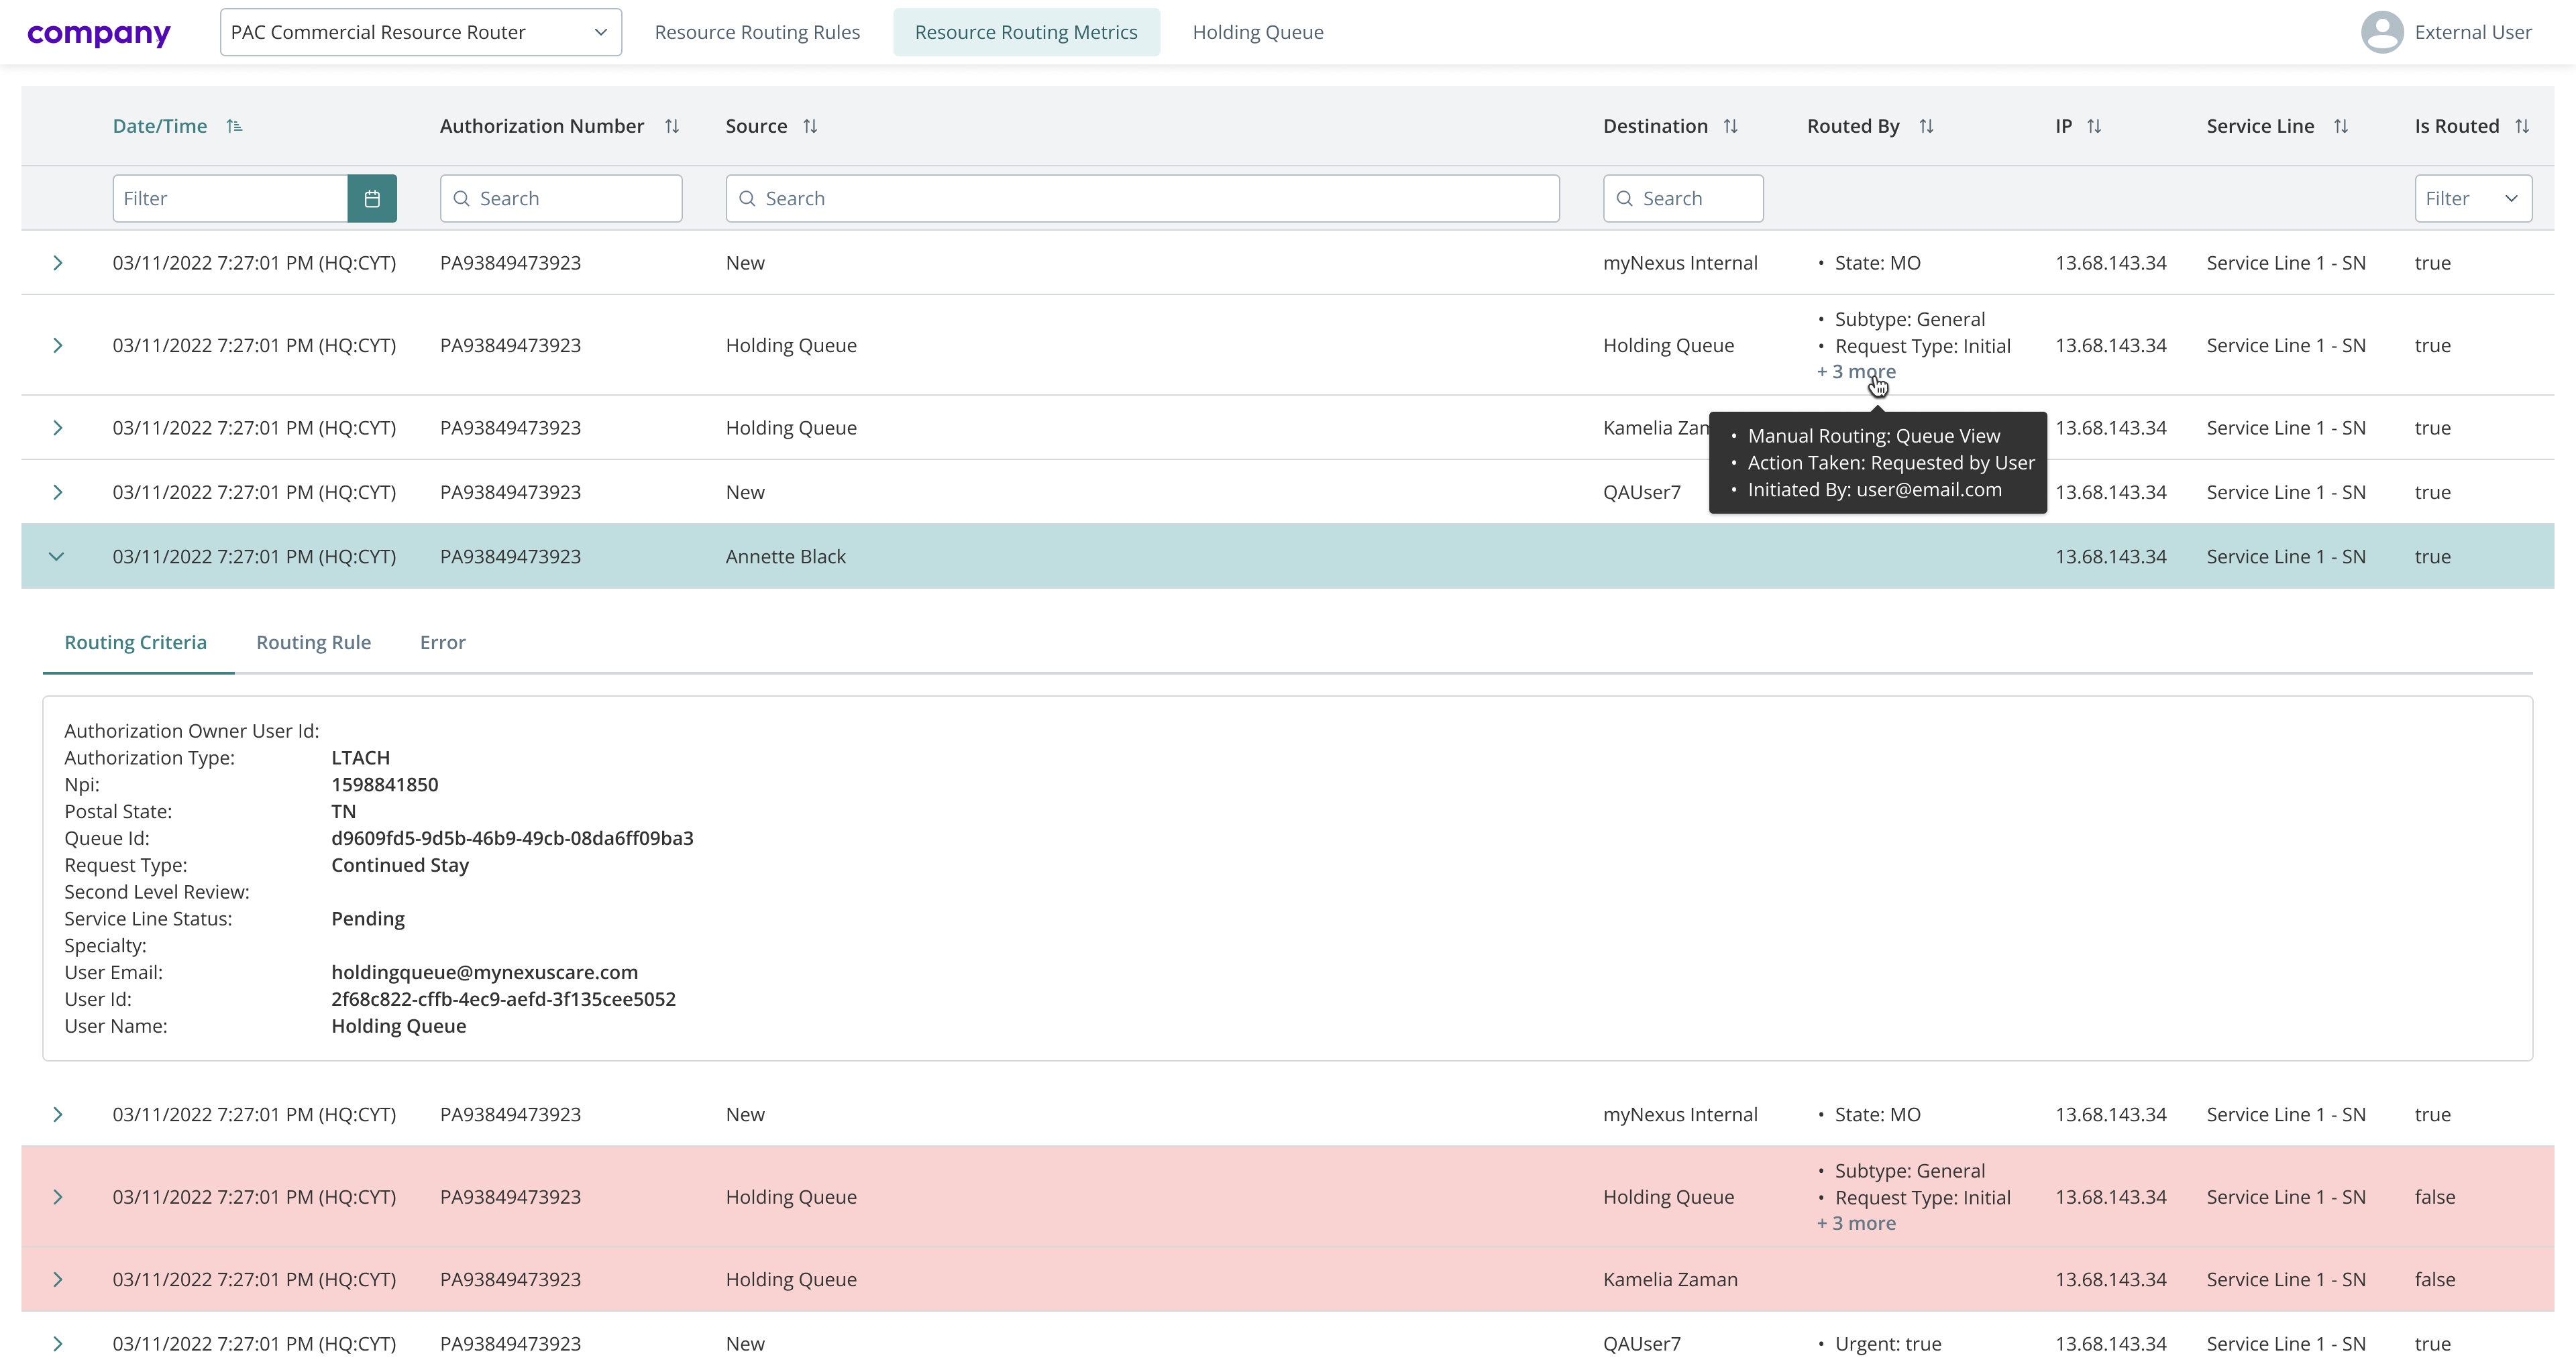Sort the Routed By column
Image resolution: width=2576 pixels, height=1368 pixels.
pos(1927,126)
